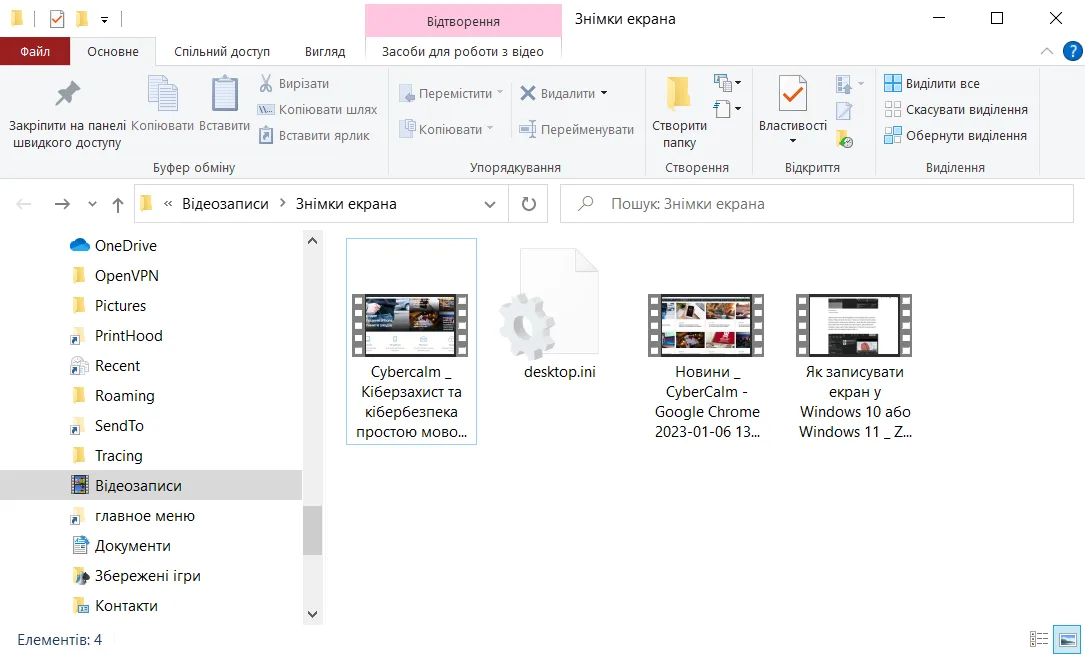The image size is (1085, 655).
Task: Switch to the Вигляд tab
Action: point(325,52)
